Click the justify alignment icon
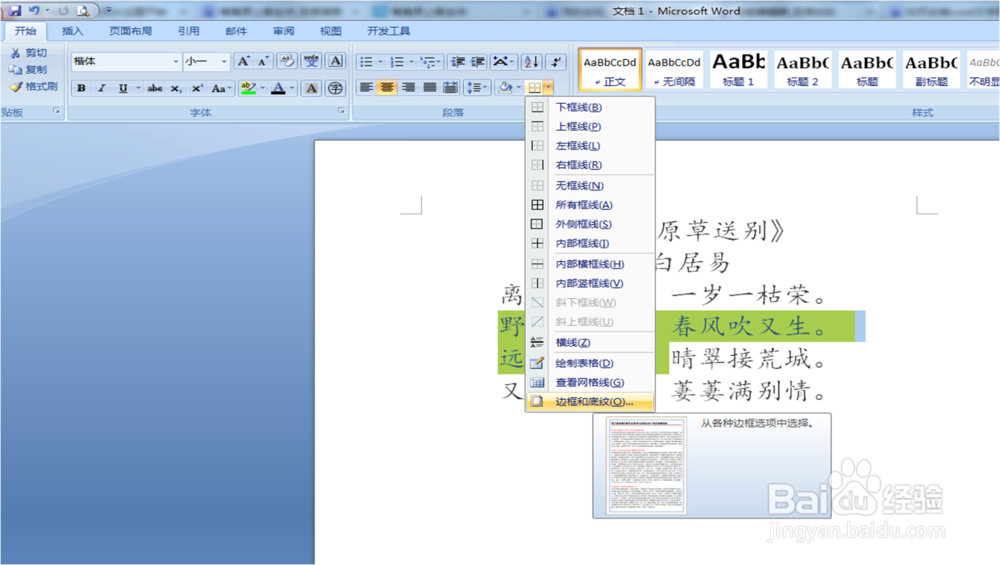The width and height of the screenshot is (1000, 565). (x=430, y=87)
